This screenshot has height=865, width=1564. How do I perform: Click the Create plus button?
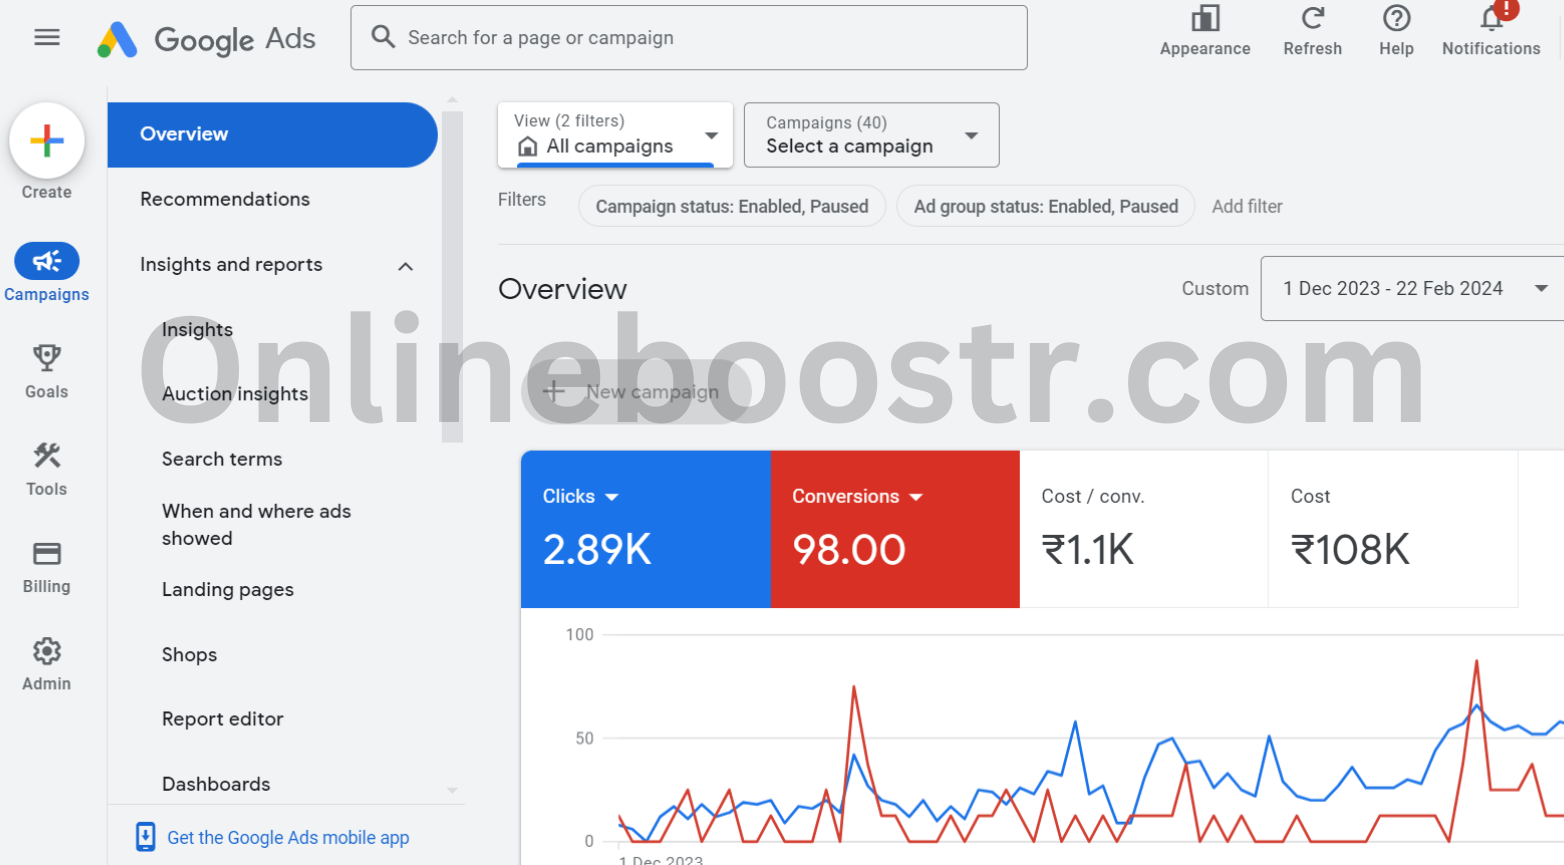tap(47, 141)
